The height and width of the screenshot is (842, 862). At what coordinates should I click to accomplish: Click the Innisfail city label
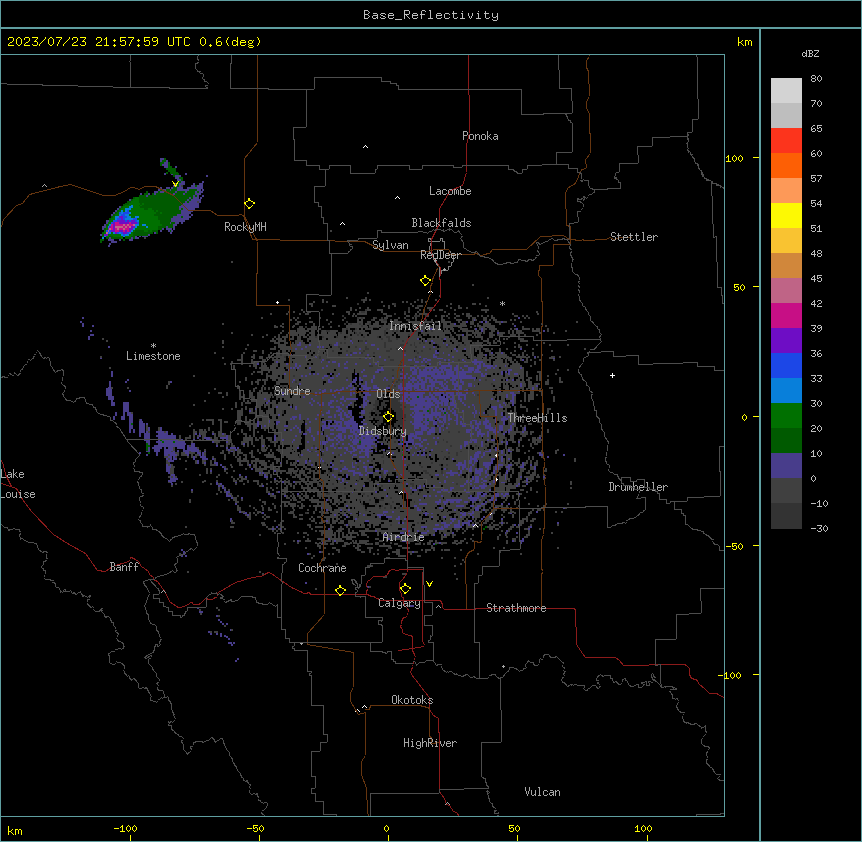tap(415, 326)
